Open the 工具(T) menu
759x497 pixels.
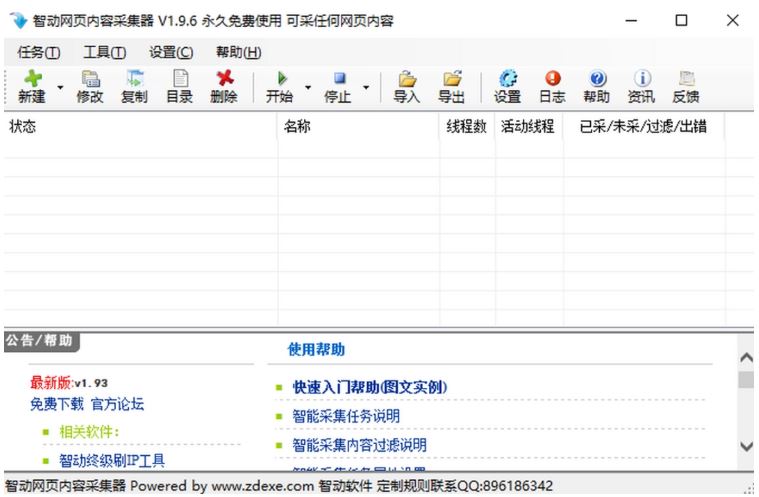(x=105, y=52)
